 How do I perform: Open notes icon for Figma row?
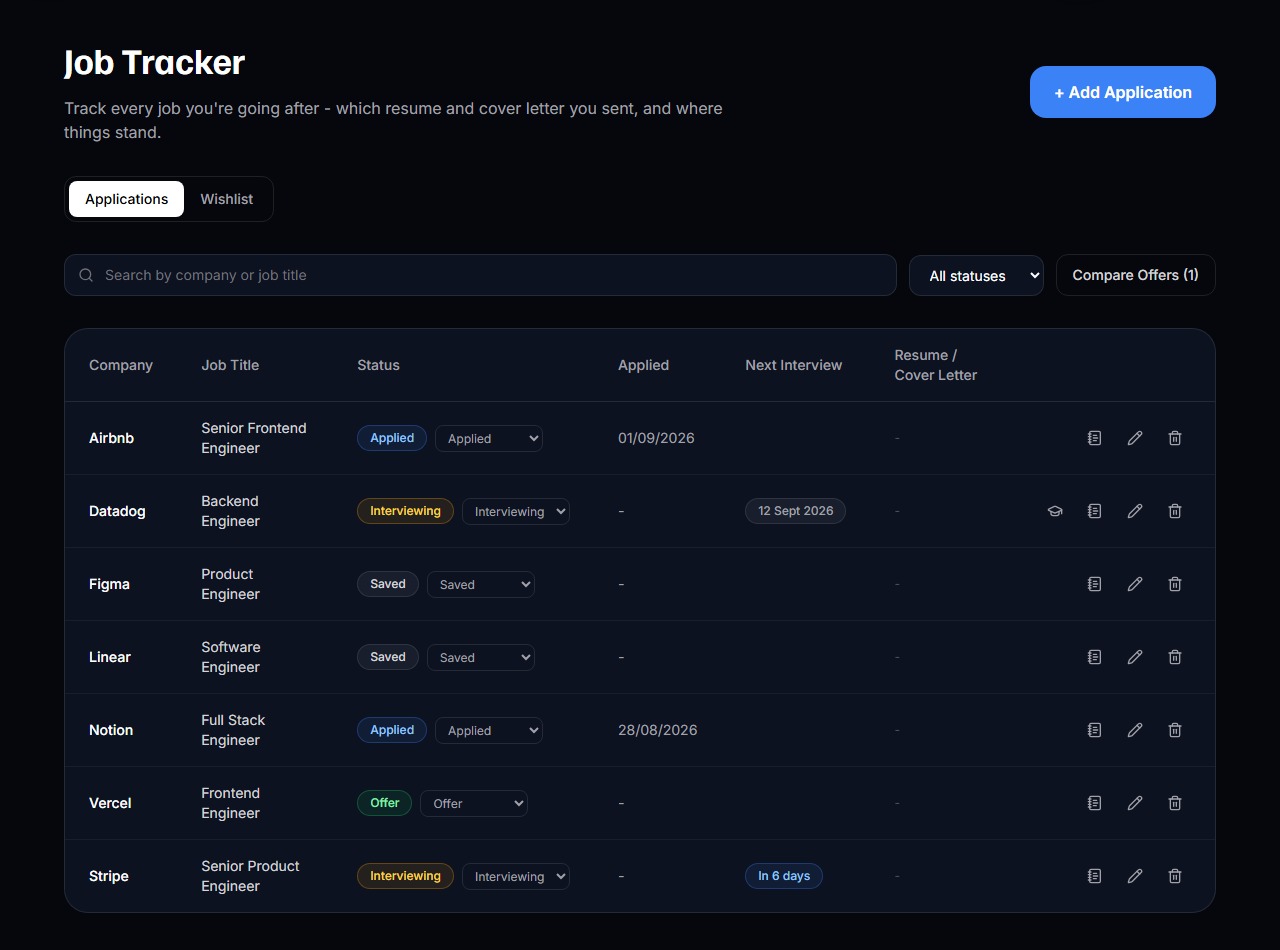1095,584
